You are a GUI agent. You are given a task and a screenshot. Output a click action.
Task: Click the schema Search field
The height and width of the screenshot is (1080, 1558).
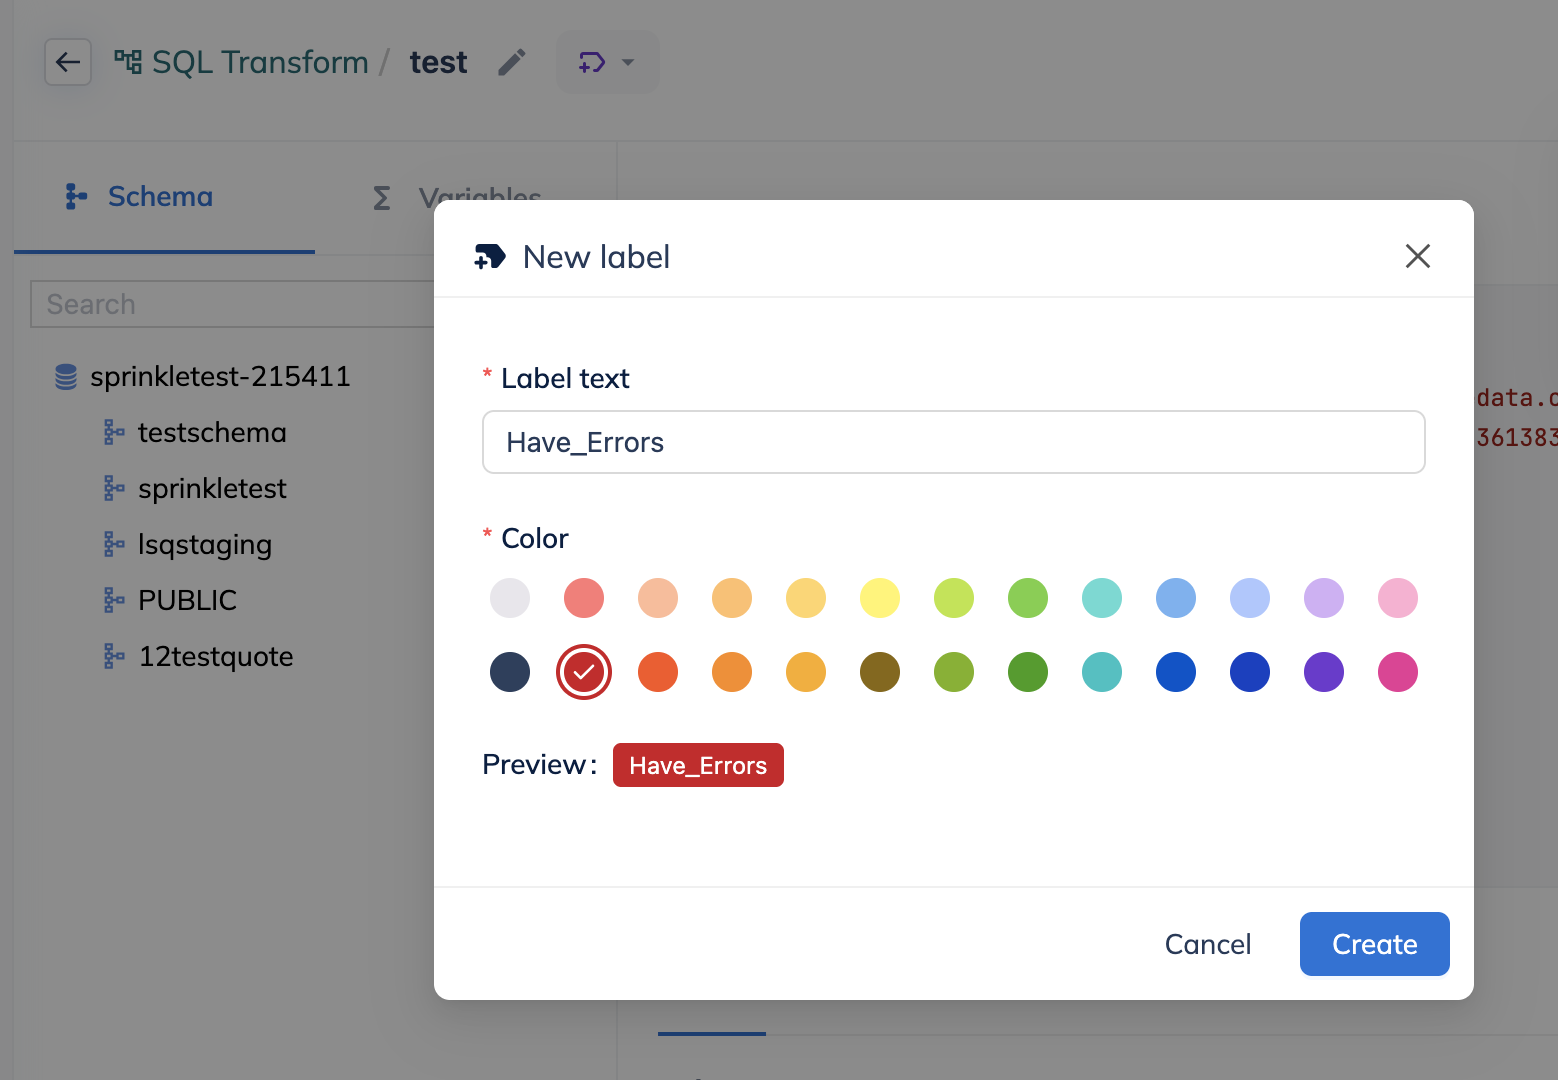(232, 304)
